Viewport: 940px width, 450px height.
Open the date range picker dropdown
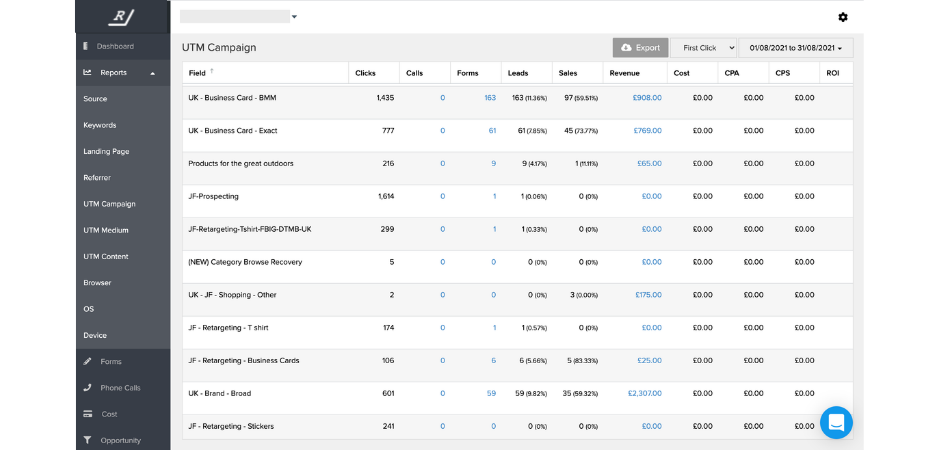[795, 48]
